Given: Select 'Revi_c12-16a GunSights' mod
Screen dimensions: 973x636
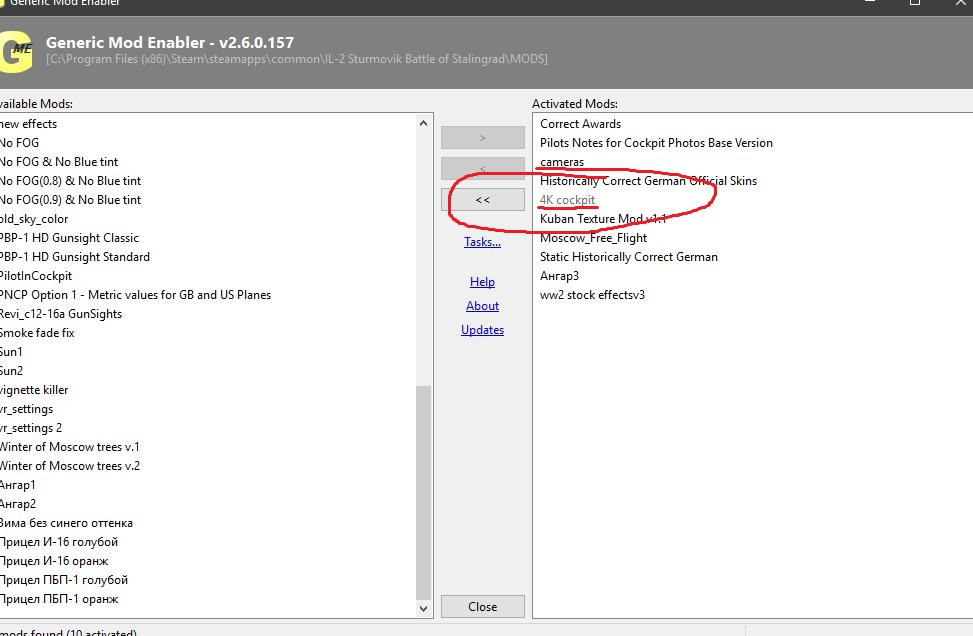Looking at the screenshot, I should coord(61,314).
